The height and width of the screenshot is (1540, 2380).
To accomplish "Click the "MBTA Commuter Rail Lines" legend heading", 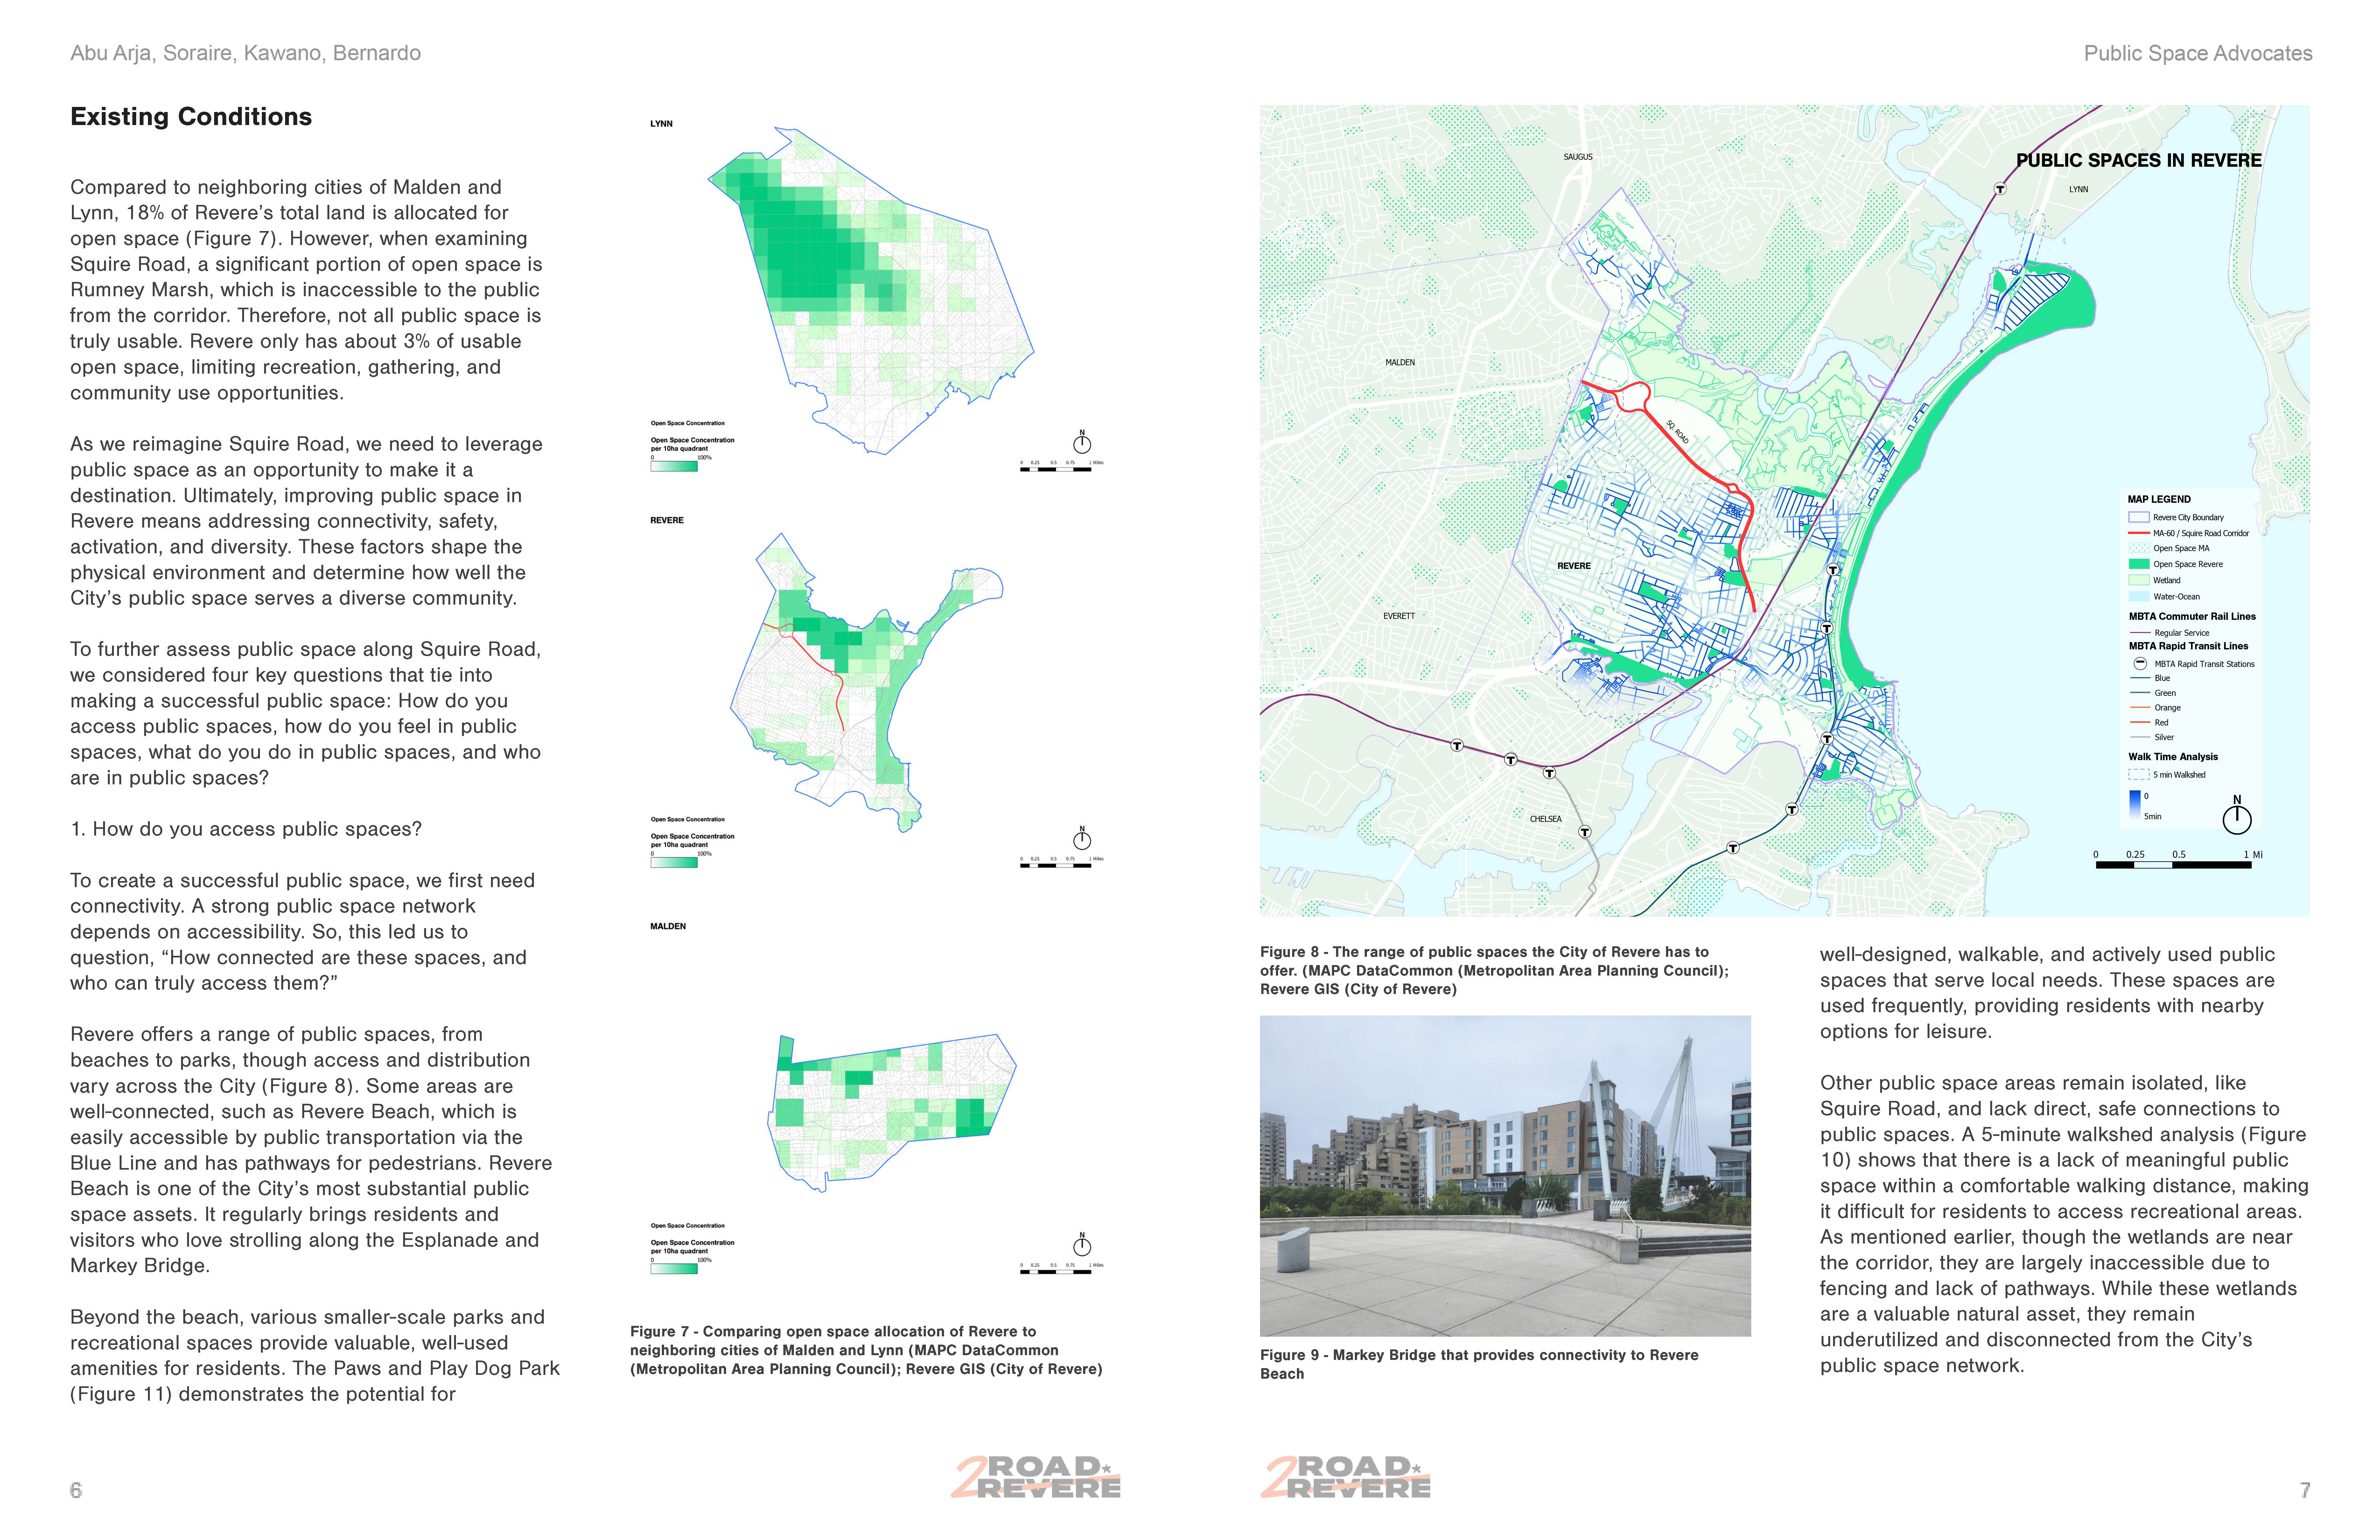I will click(x=2192, y=616).
